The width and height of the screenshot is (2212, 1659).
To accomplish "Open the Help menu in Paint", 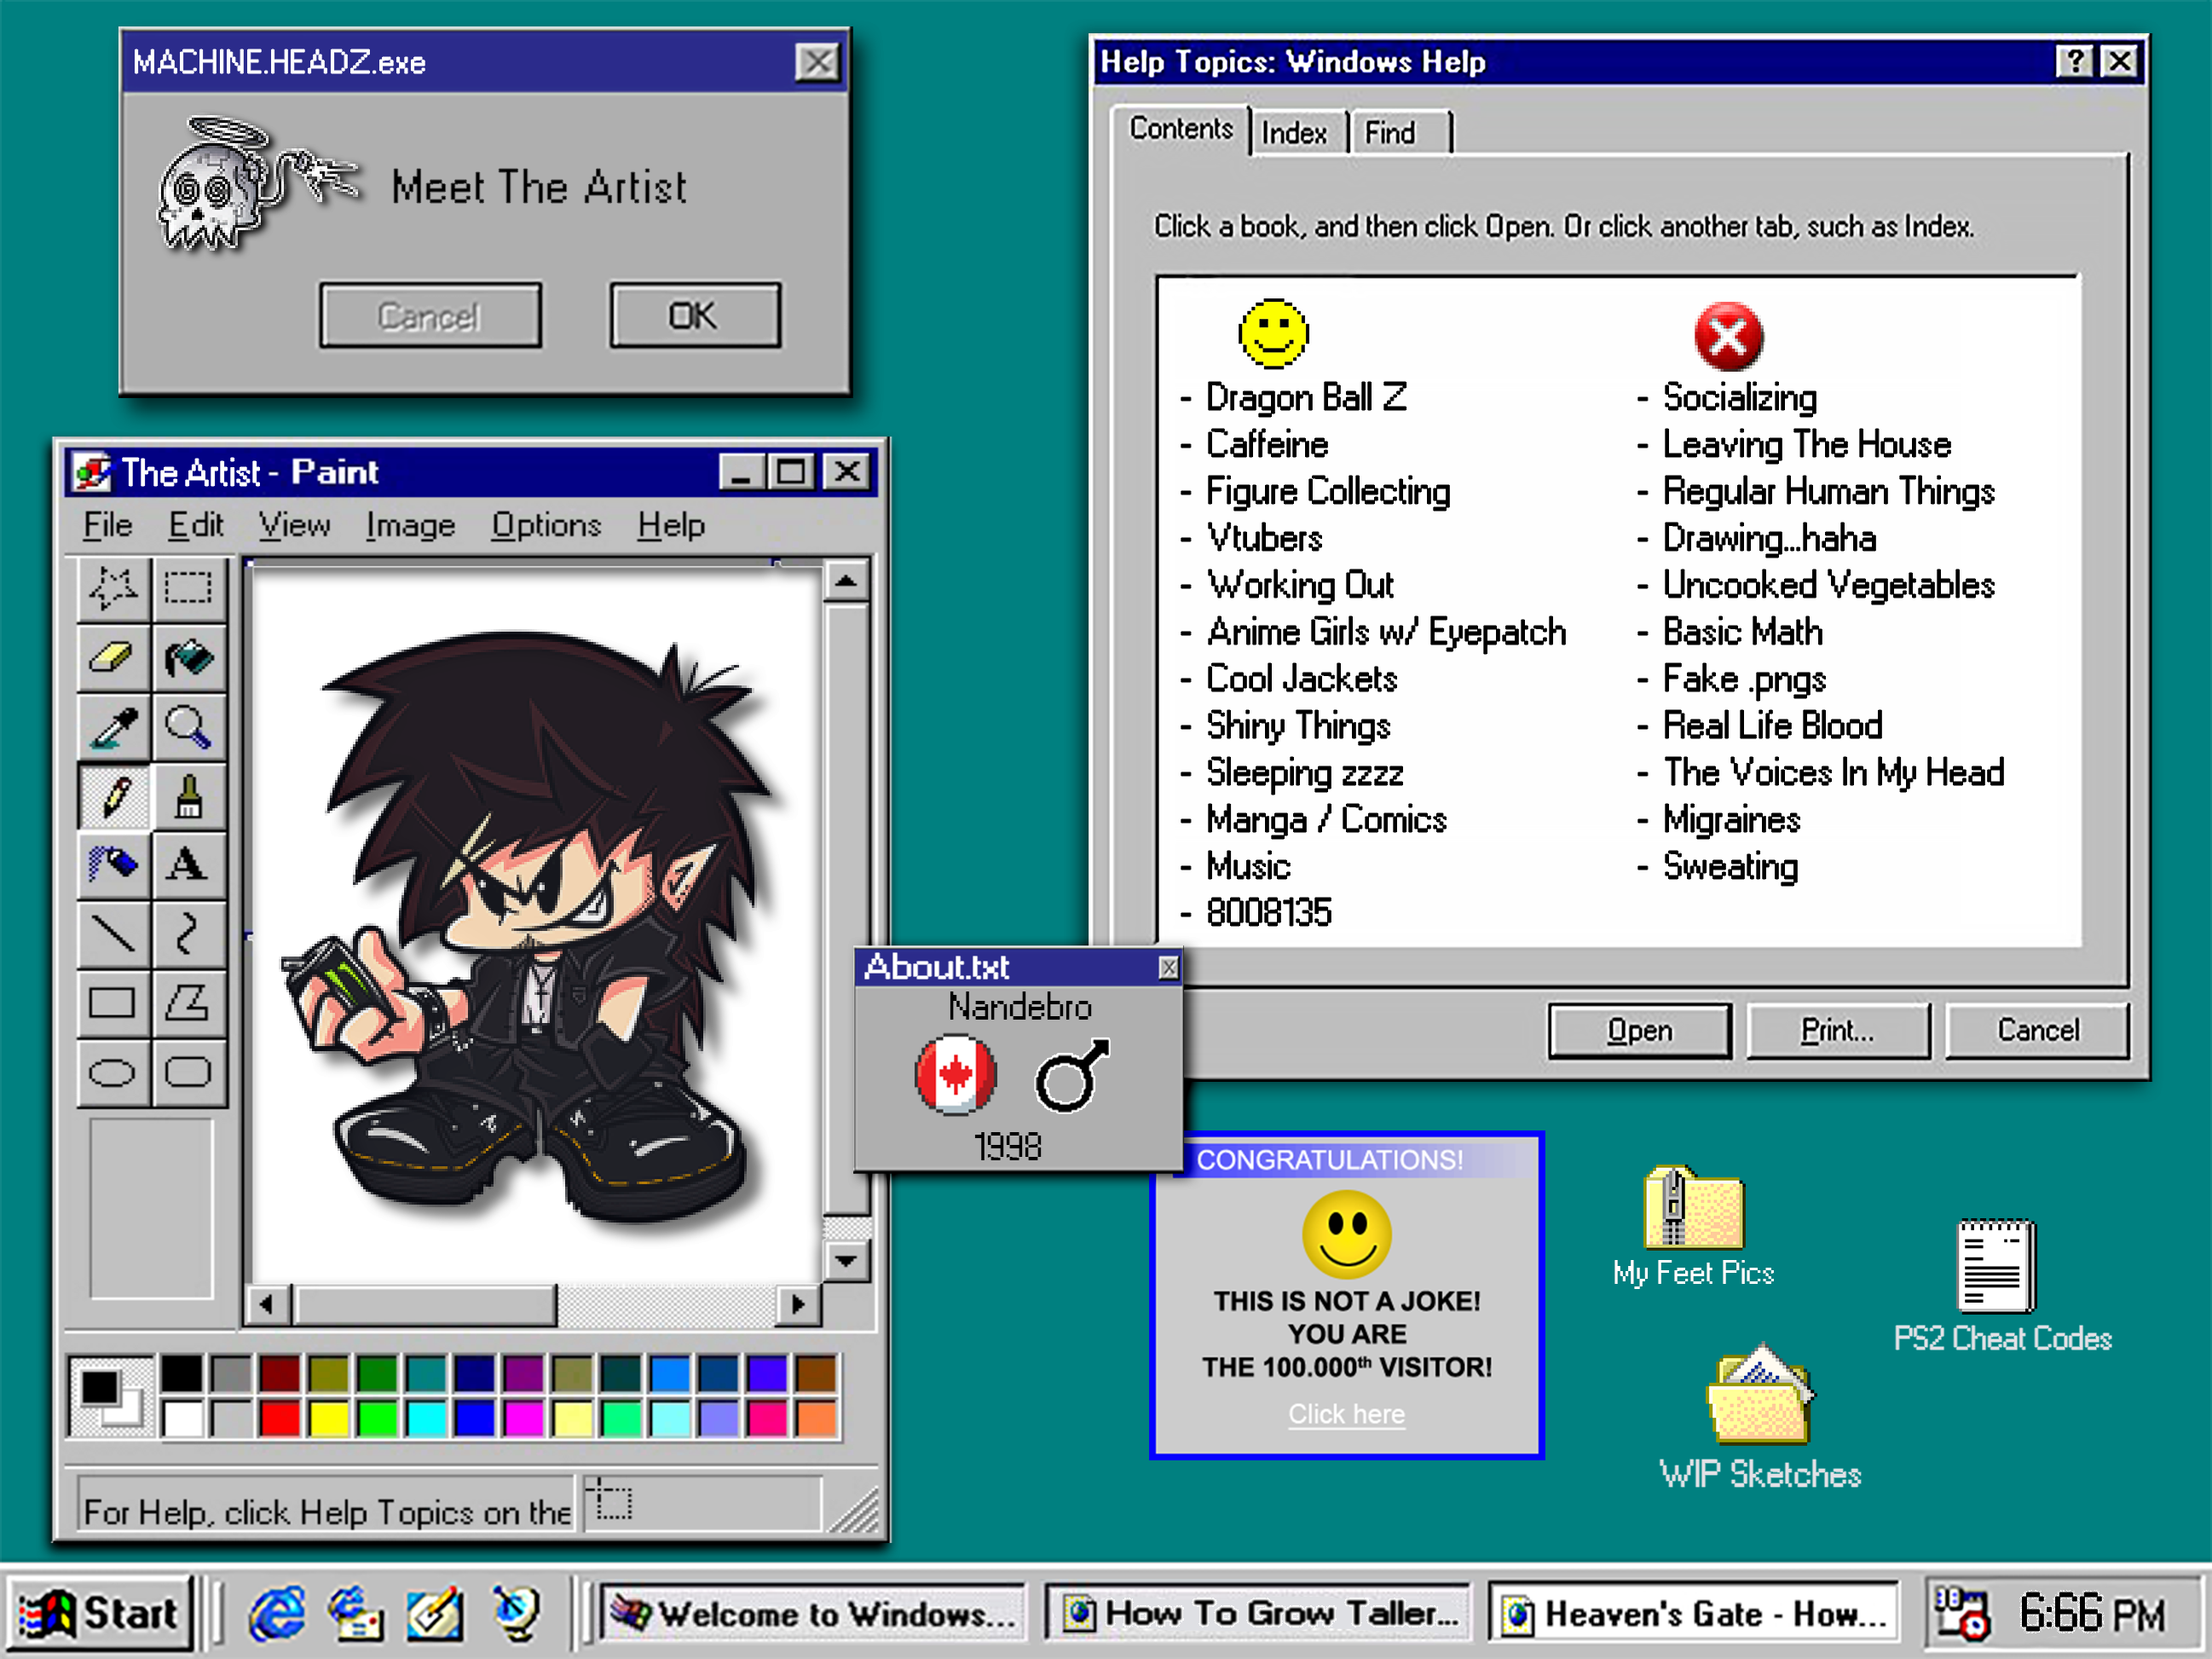I will 671,525.
